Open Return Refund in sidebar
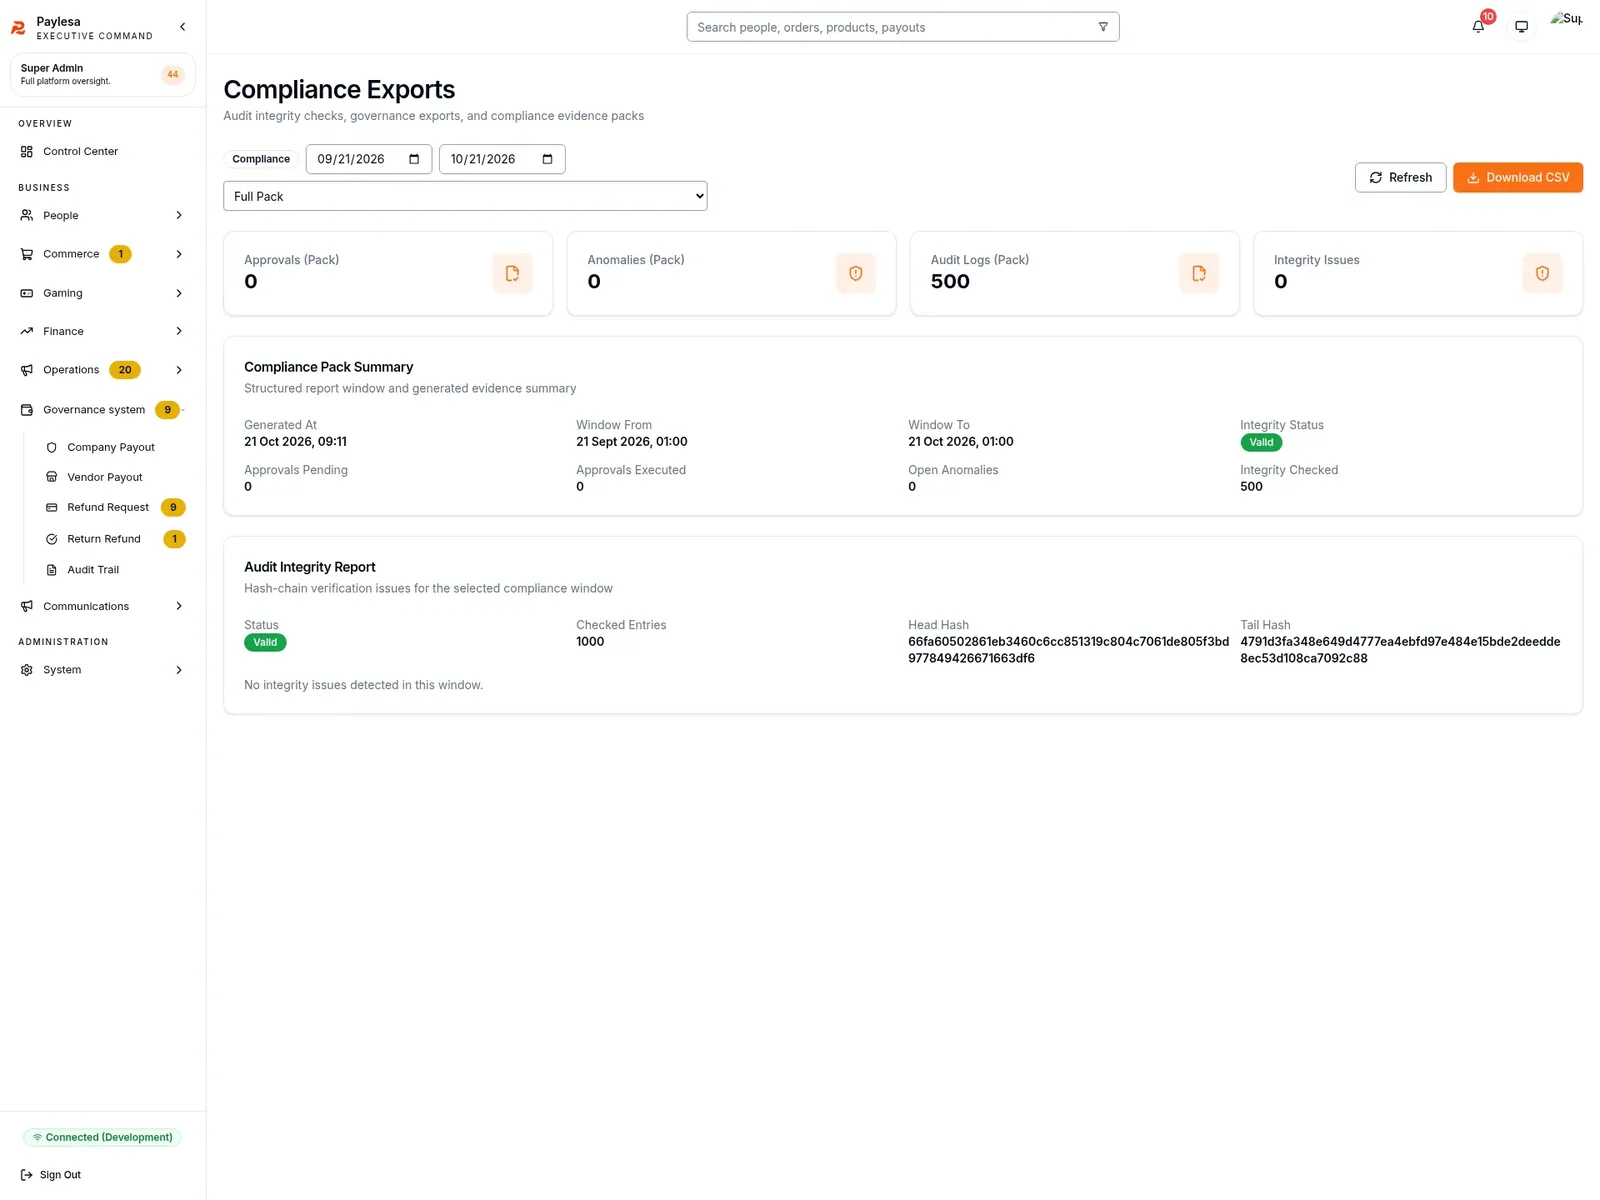 tap(115, 539)
